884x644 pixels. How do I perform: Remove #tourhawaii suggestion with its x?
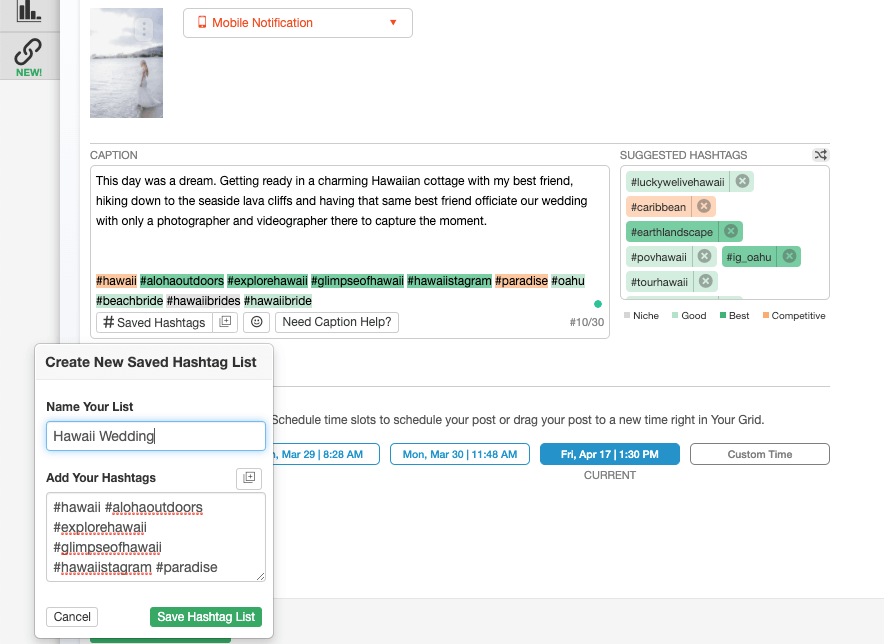(x=705, y=281)
